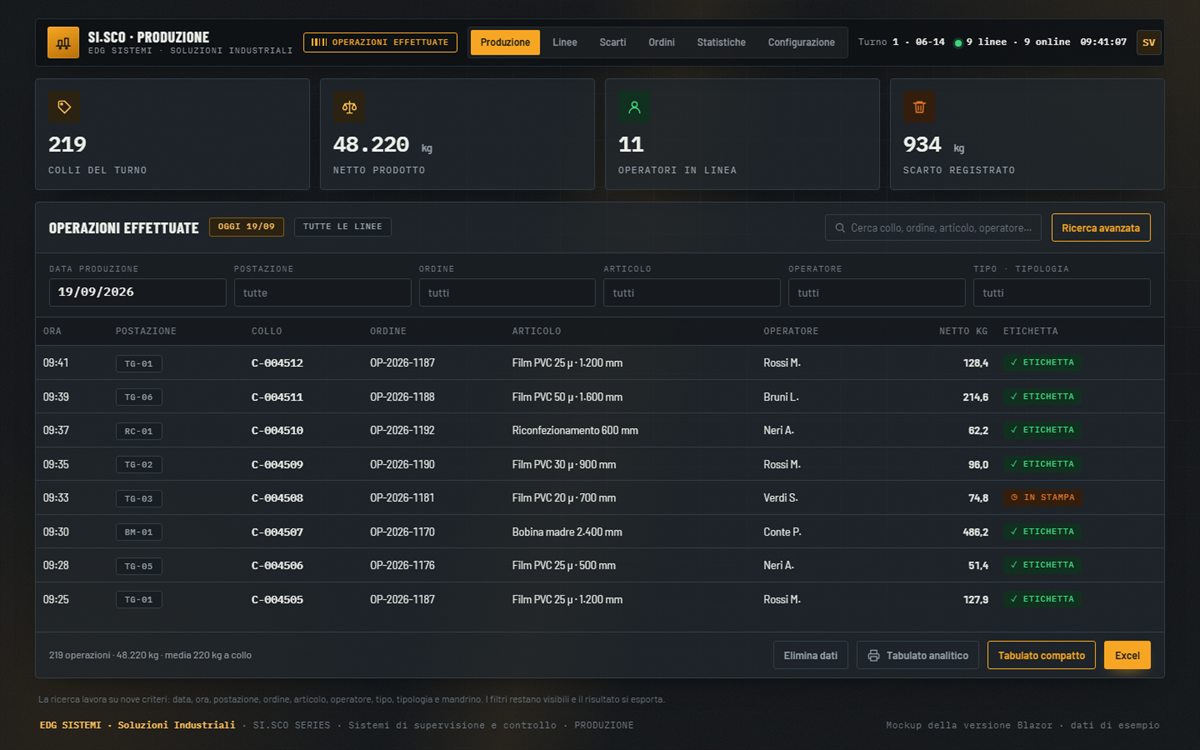The image size is (1200, 750).
Task: Toggle the OGGI 19/09 filter chip
Action: (246, 227)
